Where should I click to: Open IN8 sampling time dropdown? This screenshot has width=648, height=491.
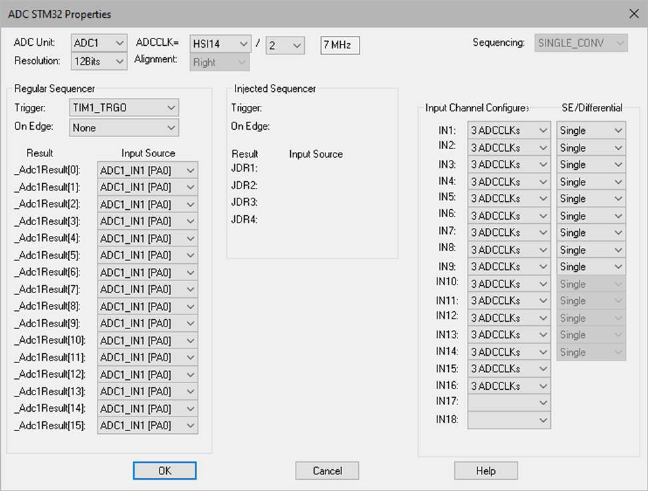tap(509, 250)
